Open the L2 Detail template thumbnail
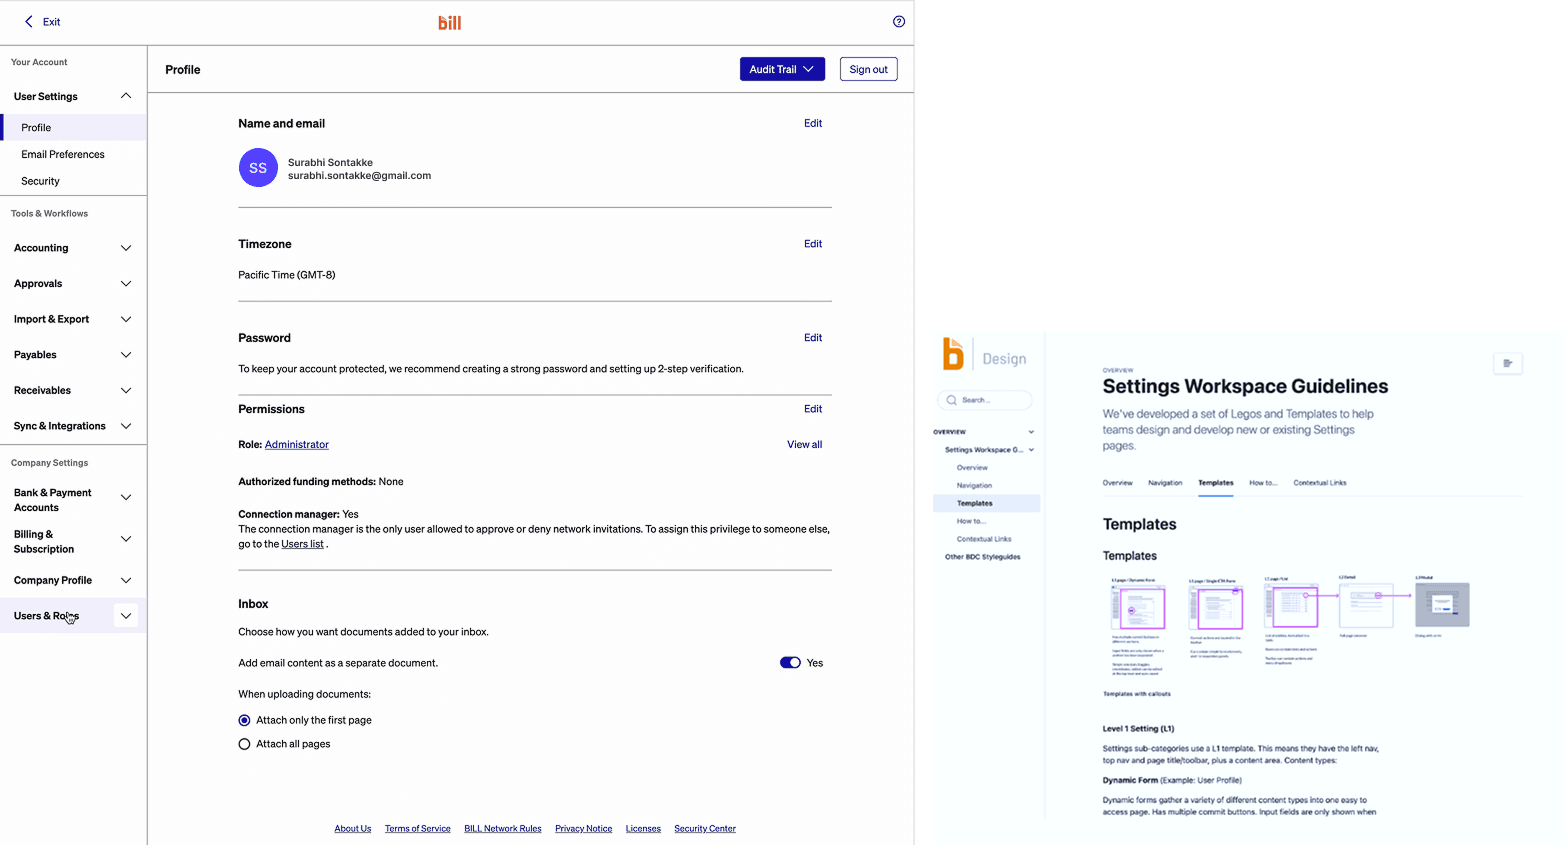 click(x=1366, y=605)
